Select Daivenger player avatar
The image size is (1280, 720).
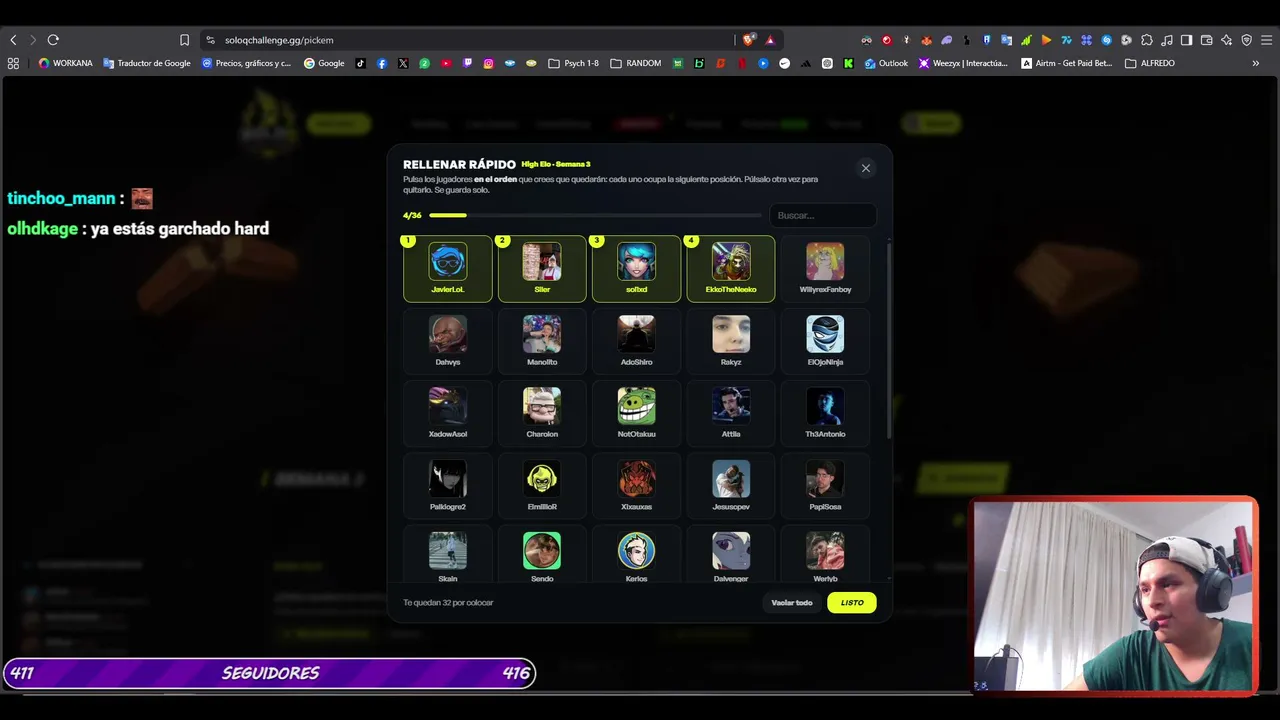(731, 551)
